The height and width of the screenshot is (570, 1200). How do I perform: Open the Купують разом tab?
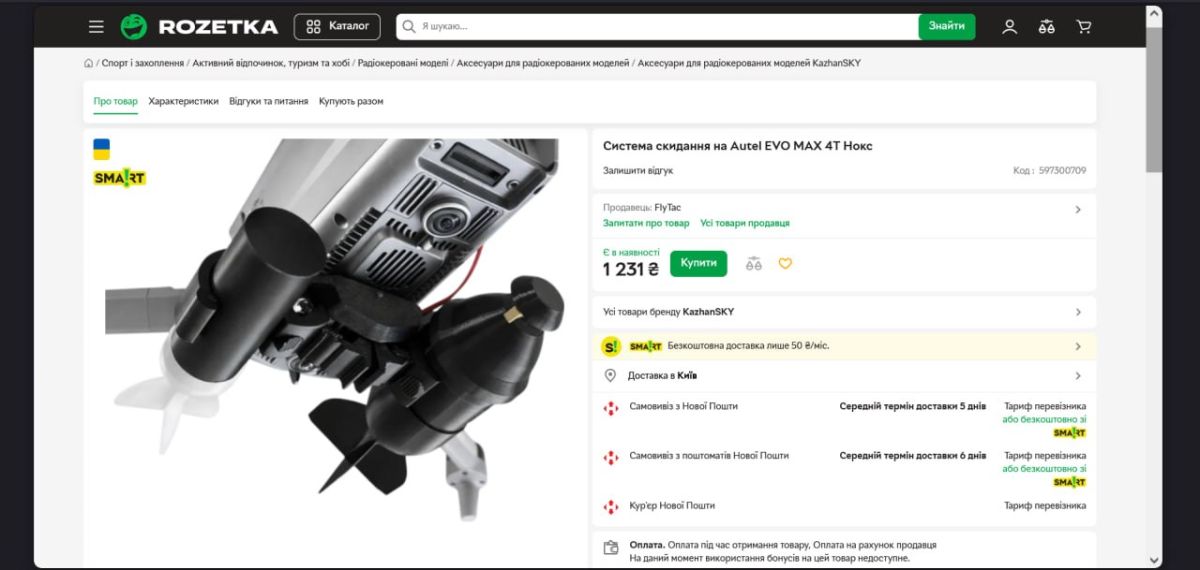point(351,101)
